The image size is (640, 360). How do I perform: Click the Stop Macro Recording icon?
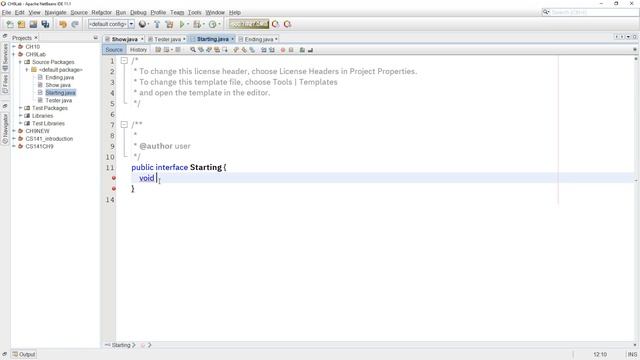pos(291,50)
